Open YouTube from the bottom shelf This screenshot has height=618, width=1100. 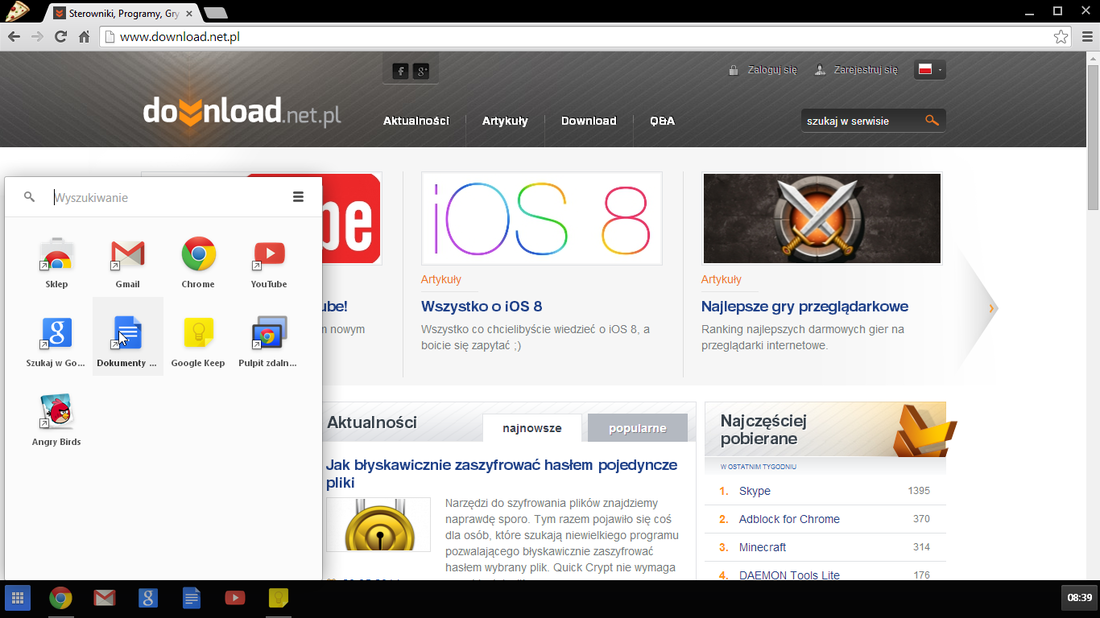point(235,598)
